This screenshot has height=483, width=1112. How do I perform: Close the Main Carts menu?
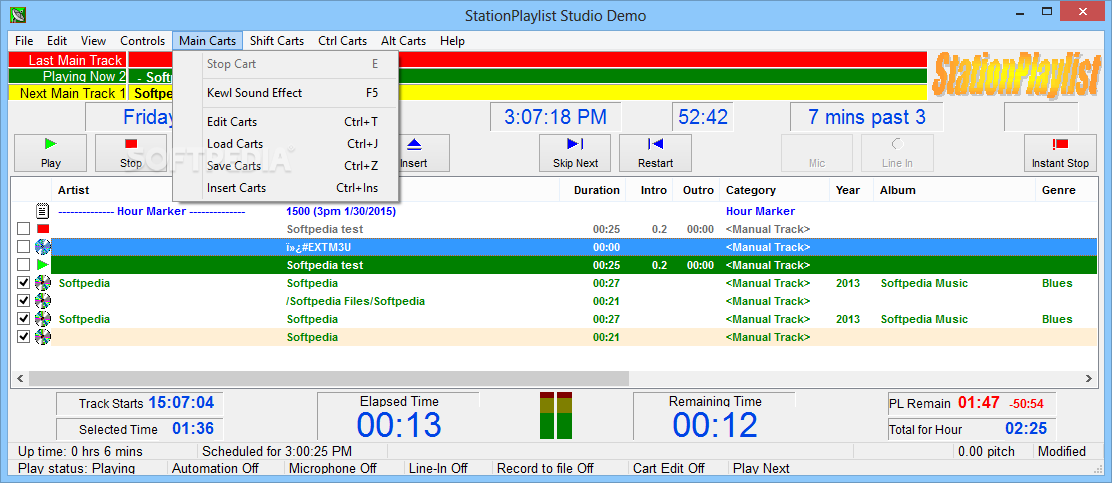click(208, 40)
